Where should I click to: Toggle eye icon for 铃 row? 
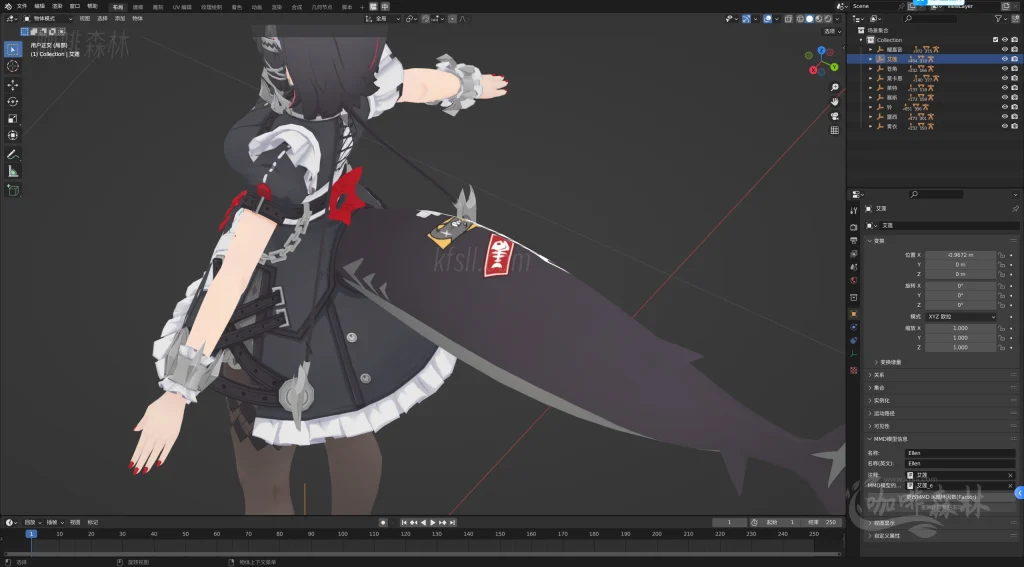(x=1004, y=107)
